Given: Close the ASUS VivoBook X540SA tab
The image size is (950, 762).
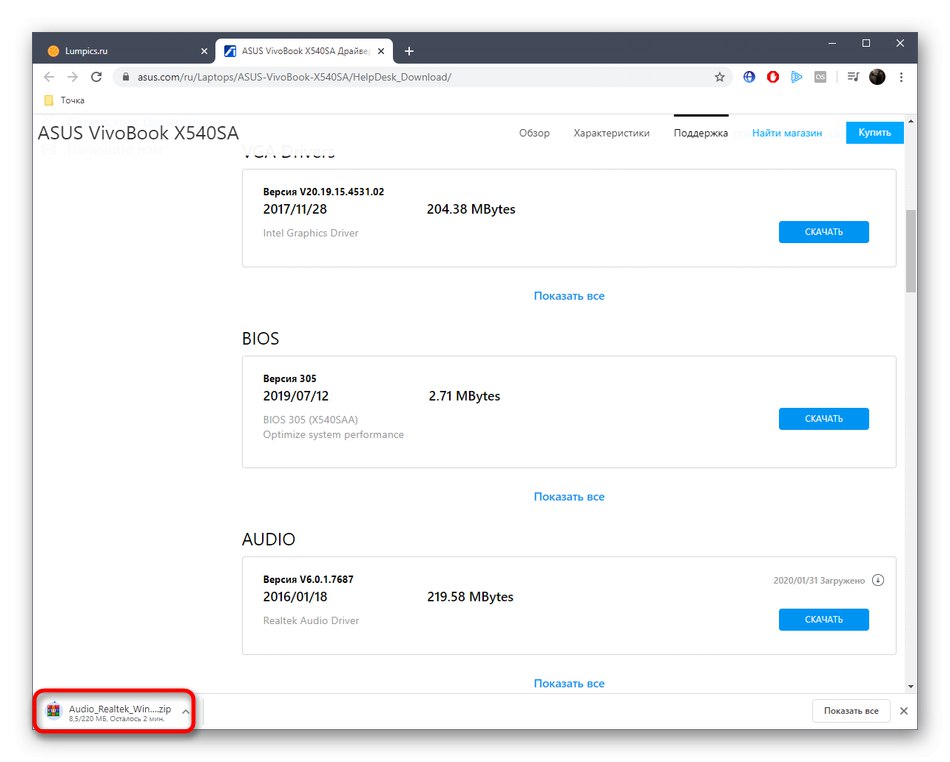Looking at the screenshot, I should [x=381, y=51].
